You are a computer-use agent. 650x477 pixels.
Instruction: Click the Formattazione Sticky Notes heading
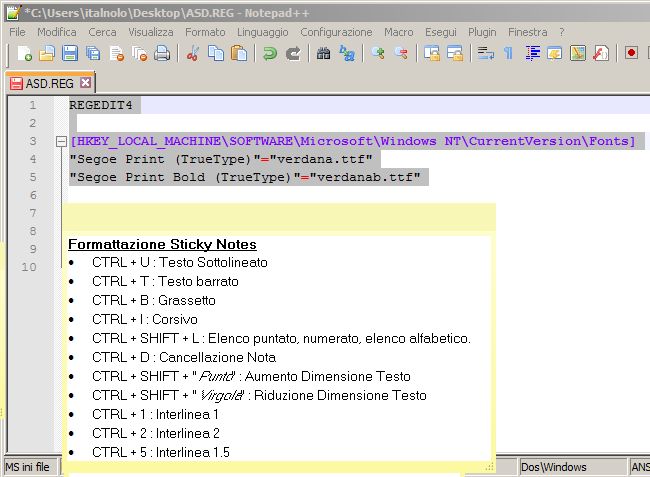(x=162, y=245)
